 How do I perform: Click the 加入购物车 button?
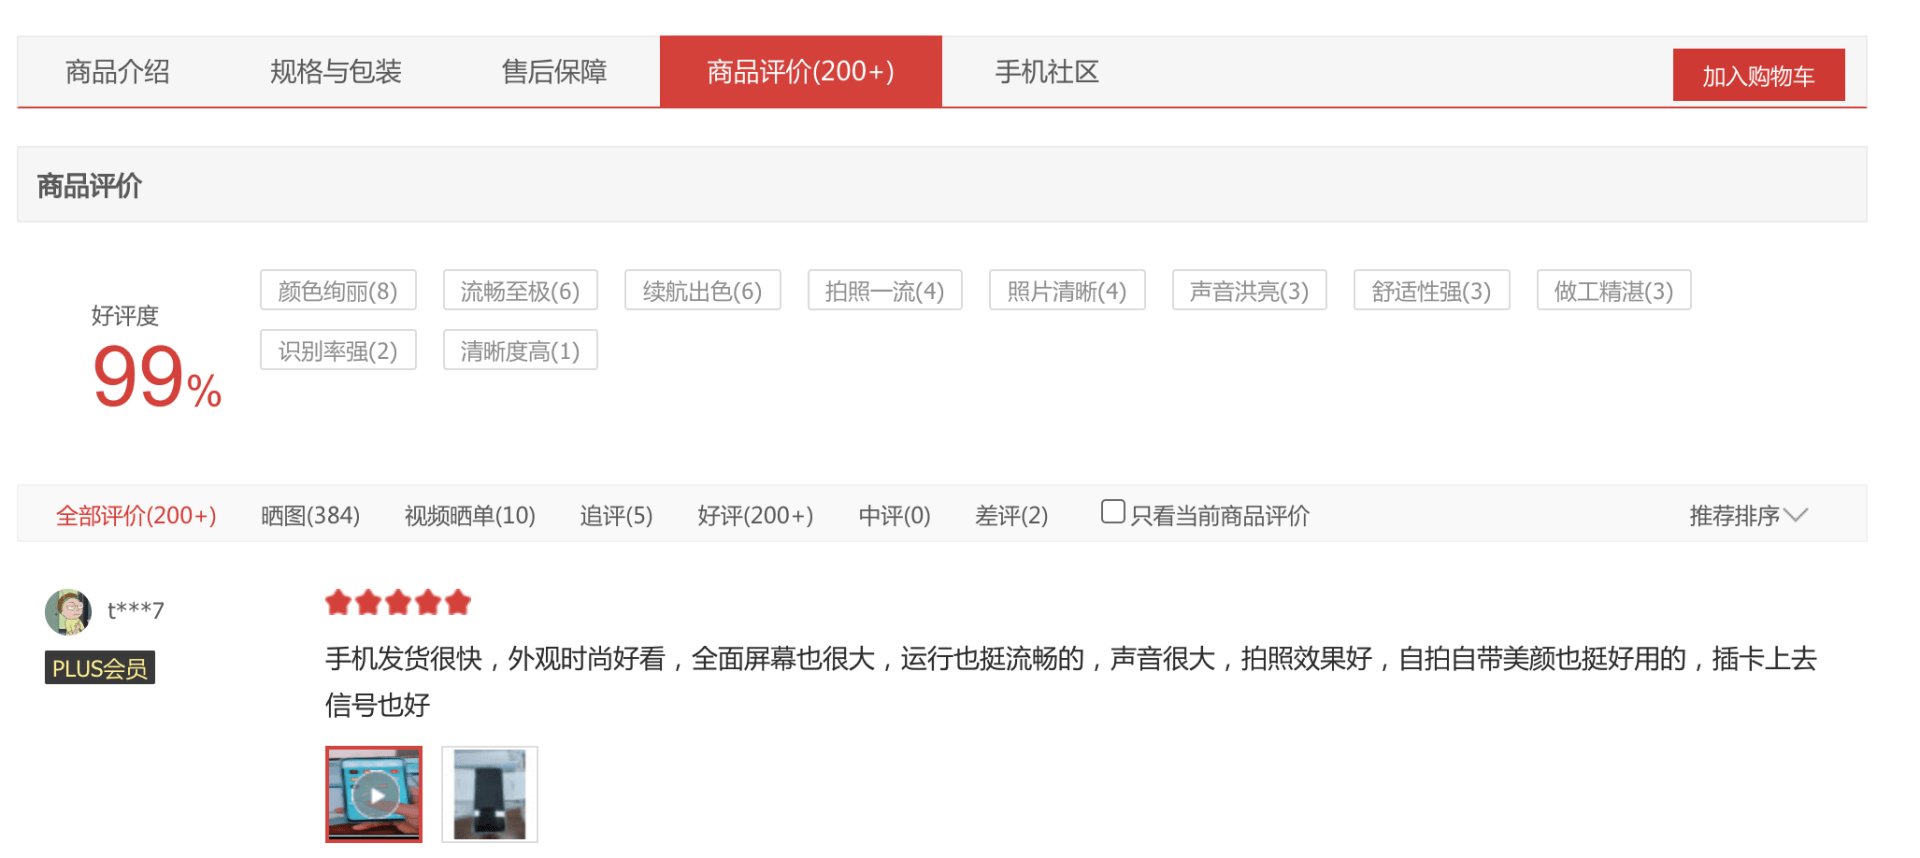pos(1757,76)
